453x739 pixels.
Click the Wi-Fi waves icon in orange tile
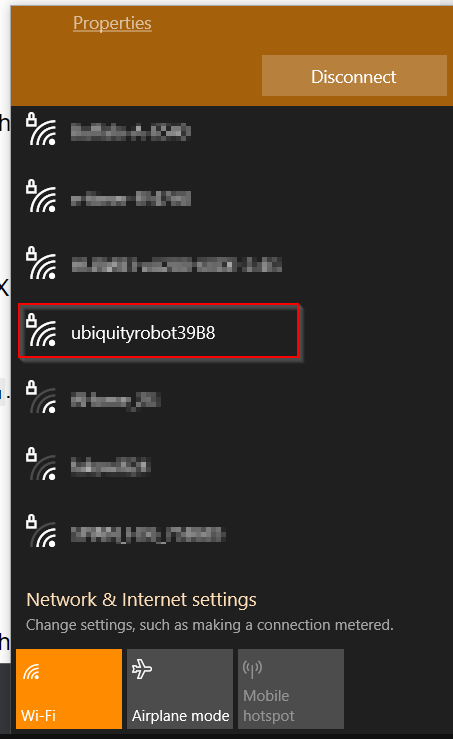coord(32,671)
